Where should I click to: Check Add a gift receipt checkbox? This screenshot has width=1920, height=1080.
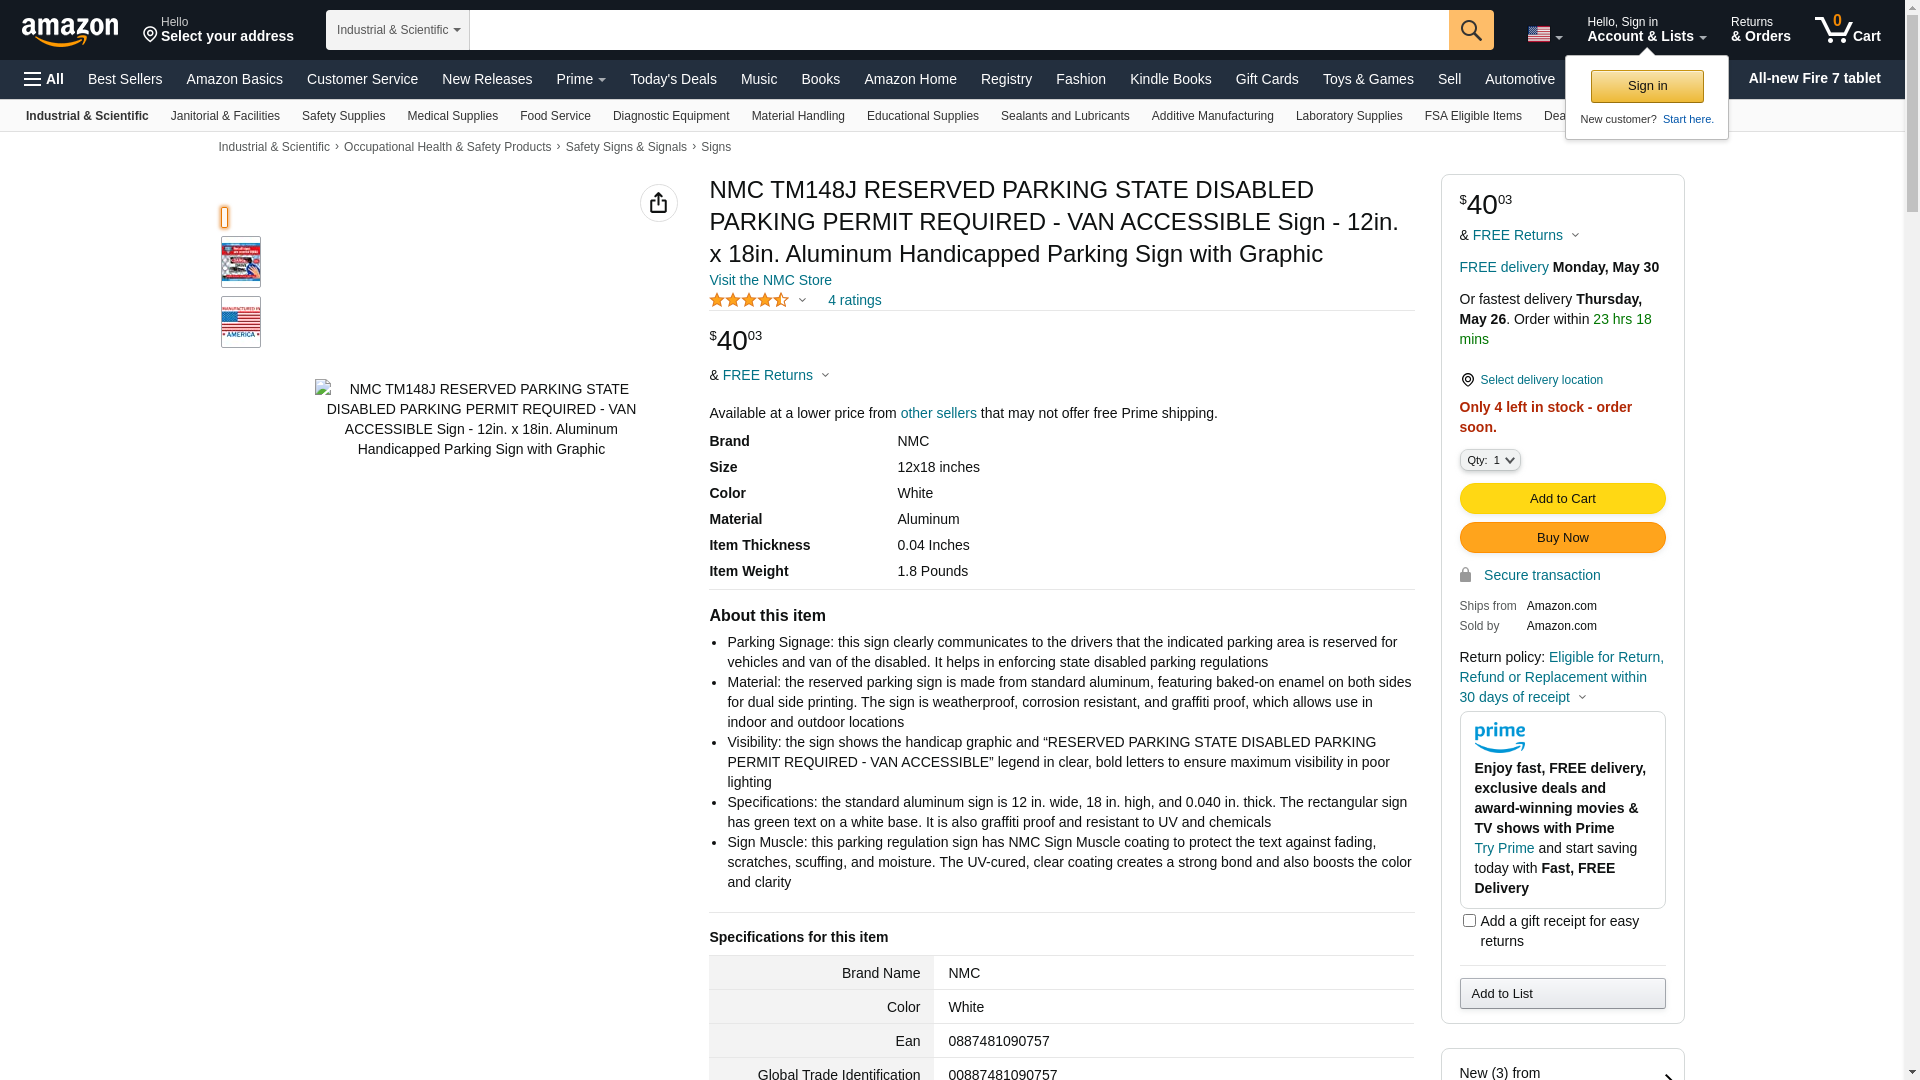pos(1469,920)
